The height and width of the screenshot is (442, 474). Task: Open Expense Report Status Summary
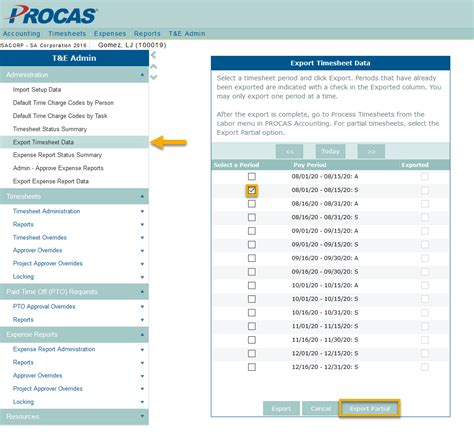(57, 155)
